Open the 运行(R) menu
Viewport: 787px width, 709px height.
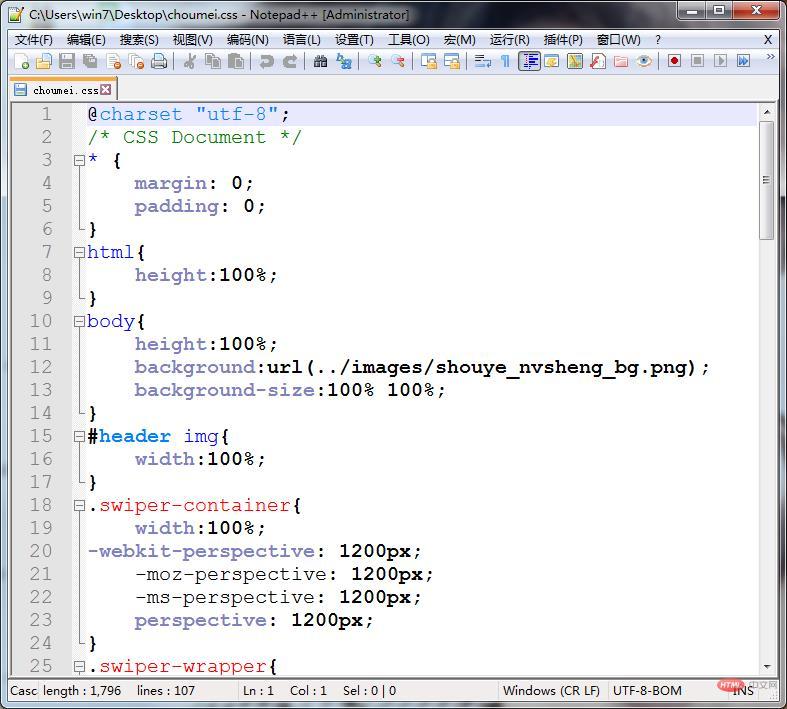click(x=510, y=40)
